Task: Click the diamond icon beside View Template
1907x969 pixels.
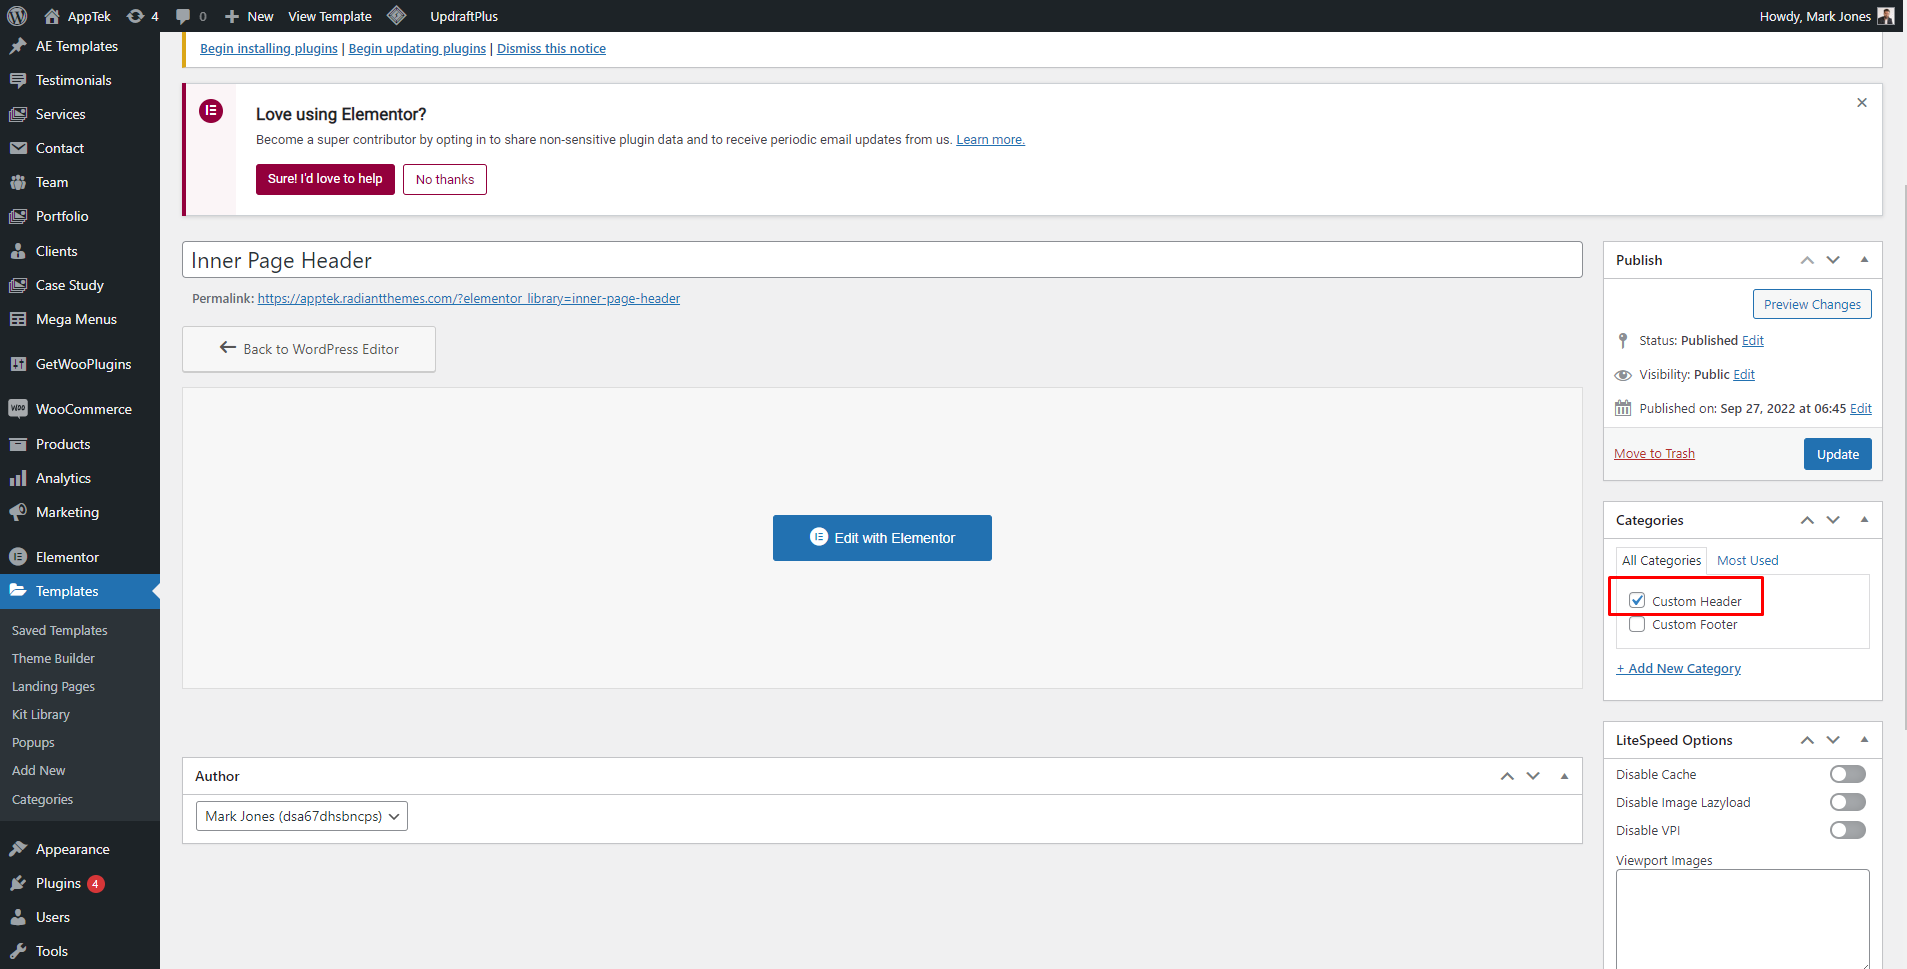Action: coord(397,16)
